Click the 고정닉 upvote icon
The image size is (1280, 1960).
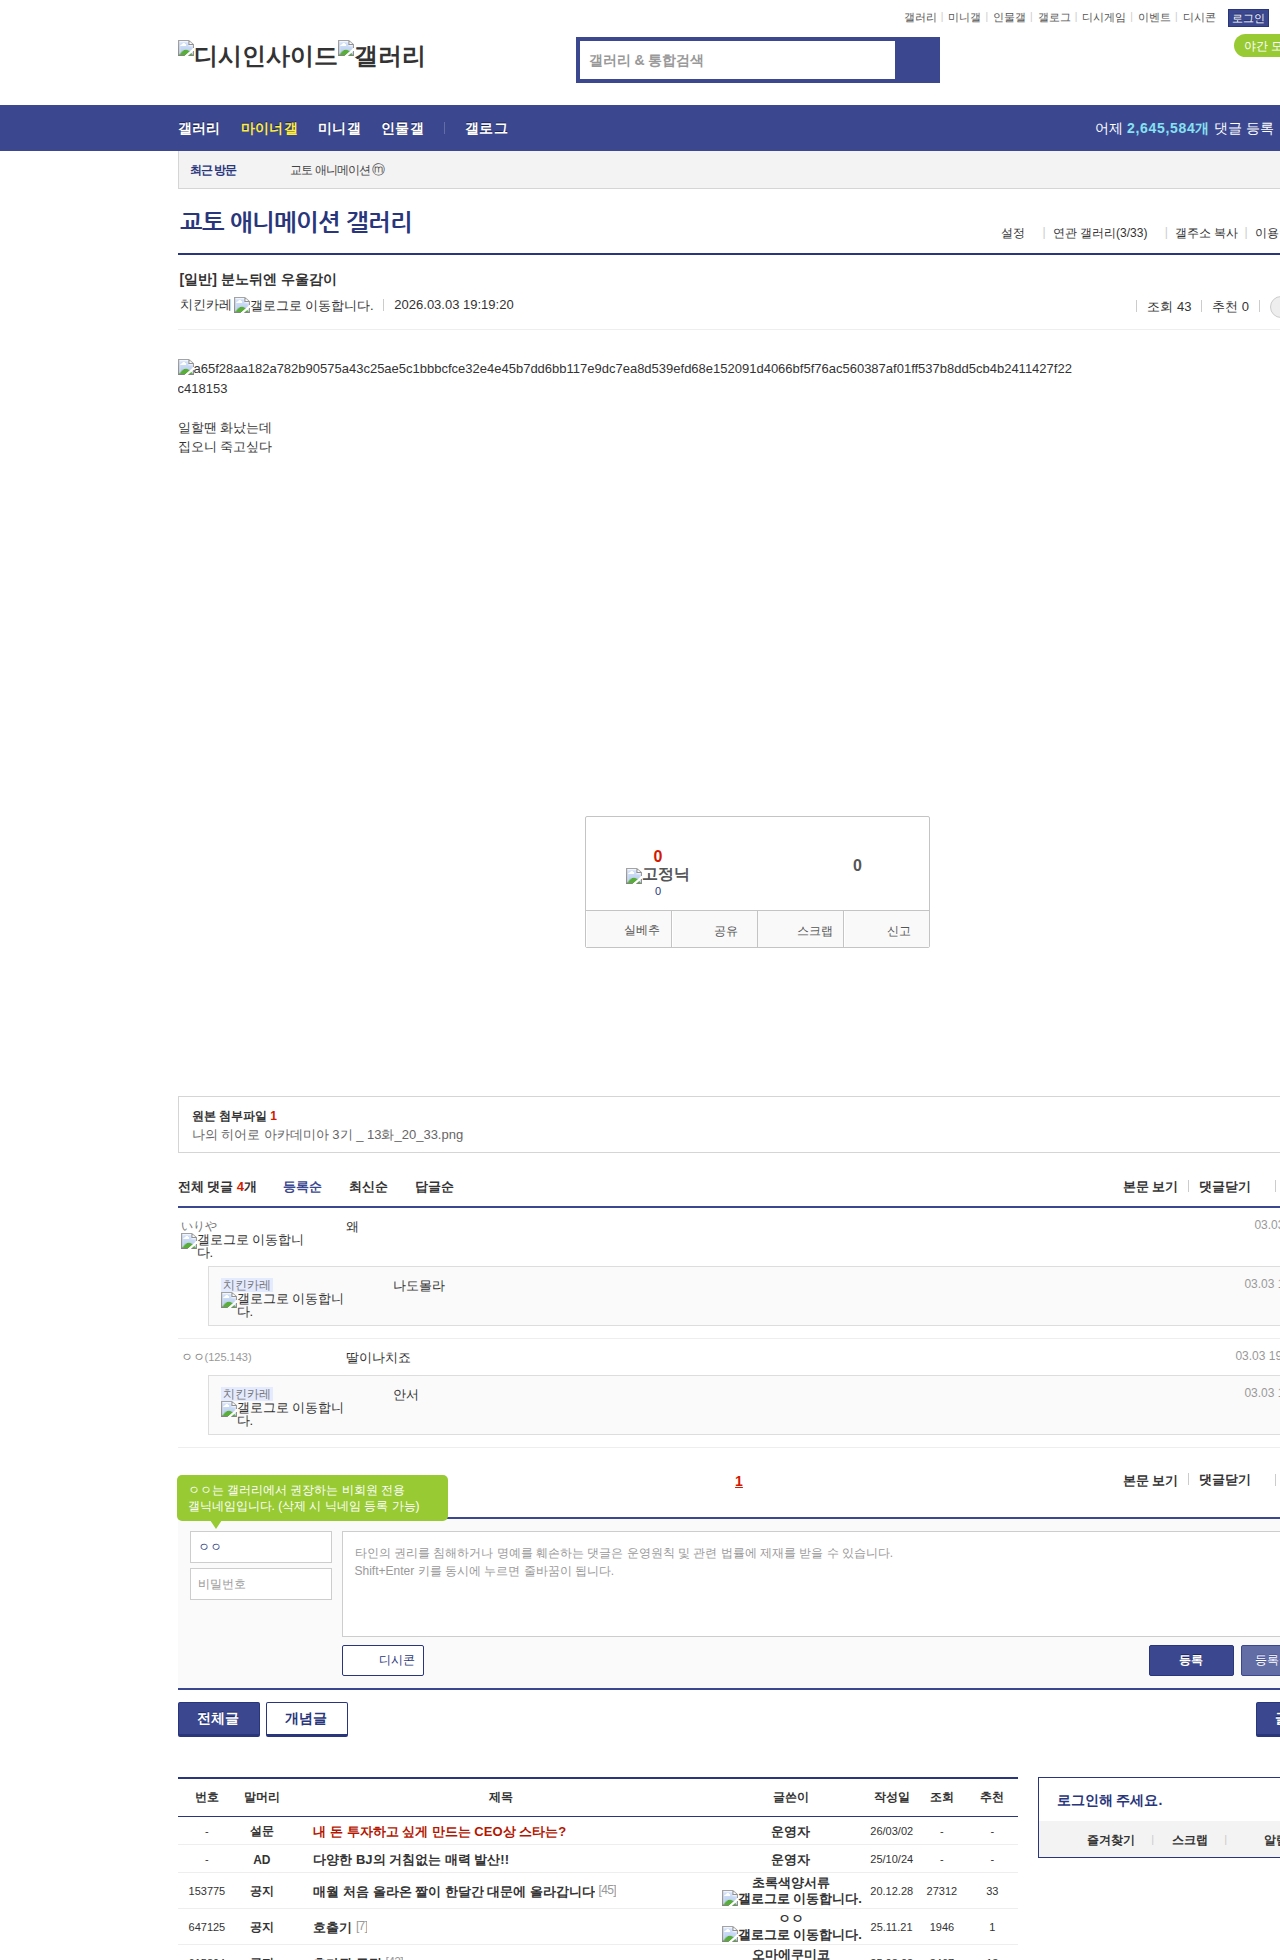pyautogui.click(x=657, y=875)
